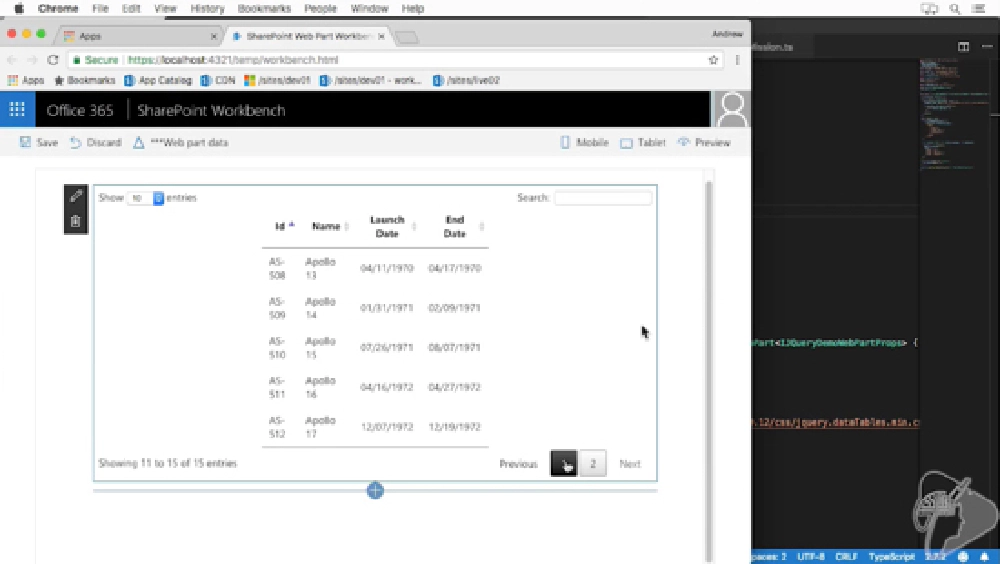The height and width of the screenshot is (564, 1000).
Task: Open the People menu
Action: coord(320,8)
